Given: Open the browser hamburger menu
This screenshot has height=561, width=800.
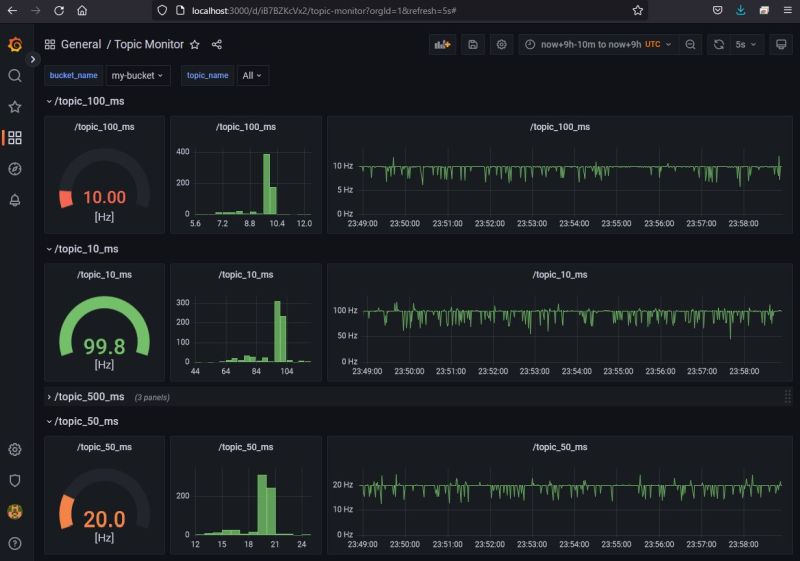Looking at the screenshot, I should point(787,10).
